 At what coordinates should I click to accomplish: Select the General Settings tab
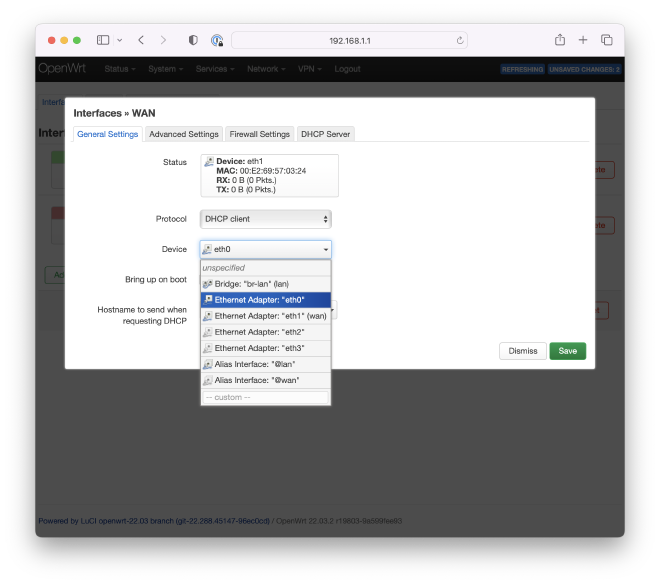108,134
